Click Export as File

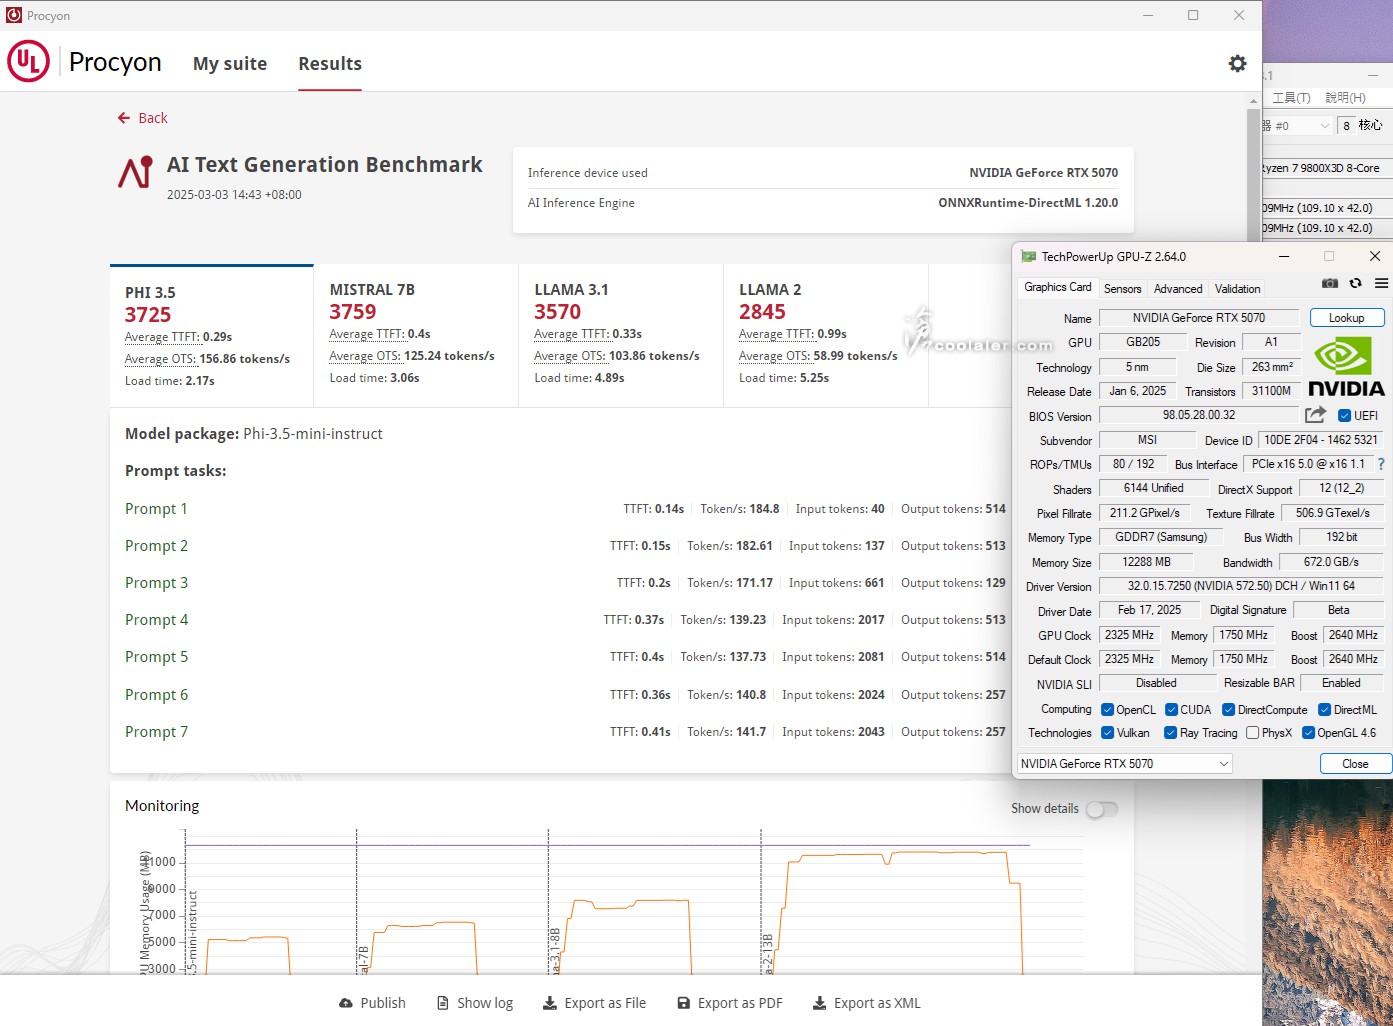coord(594,1003)
